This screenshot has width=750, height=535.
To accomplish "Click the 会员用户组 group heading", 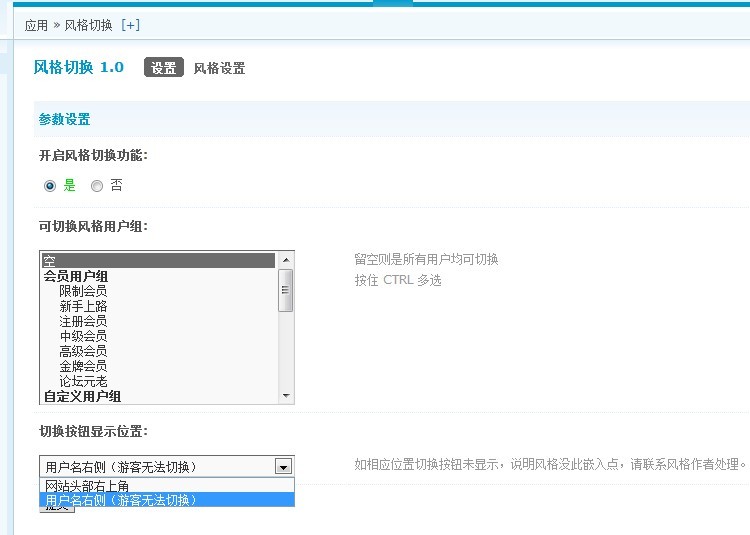I will click(x=76, y=276).
